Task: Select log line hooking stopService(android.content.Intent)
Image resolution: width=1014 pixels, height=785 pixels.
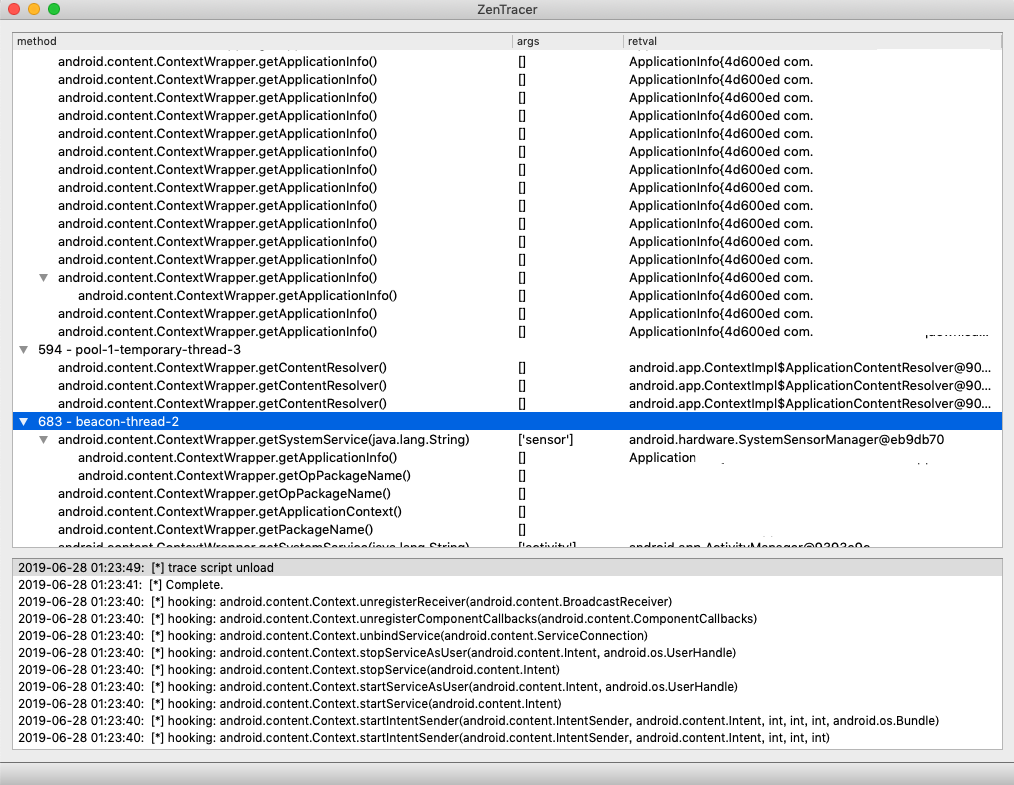Action: (x=507, y=670)
